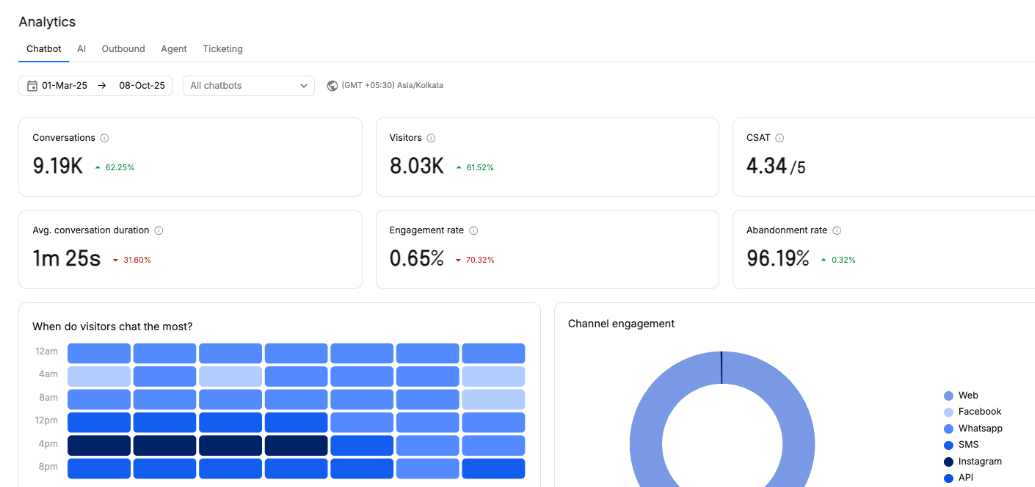Image resolution: width=1035 pixels, height=487 pixels.
Task: Click the first heatmap cell in 4pm row
Action: 99,445
